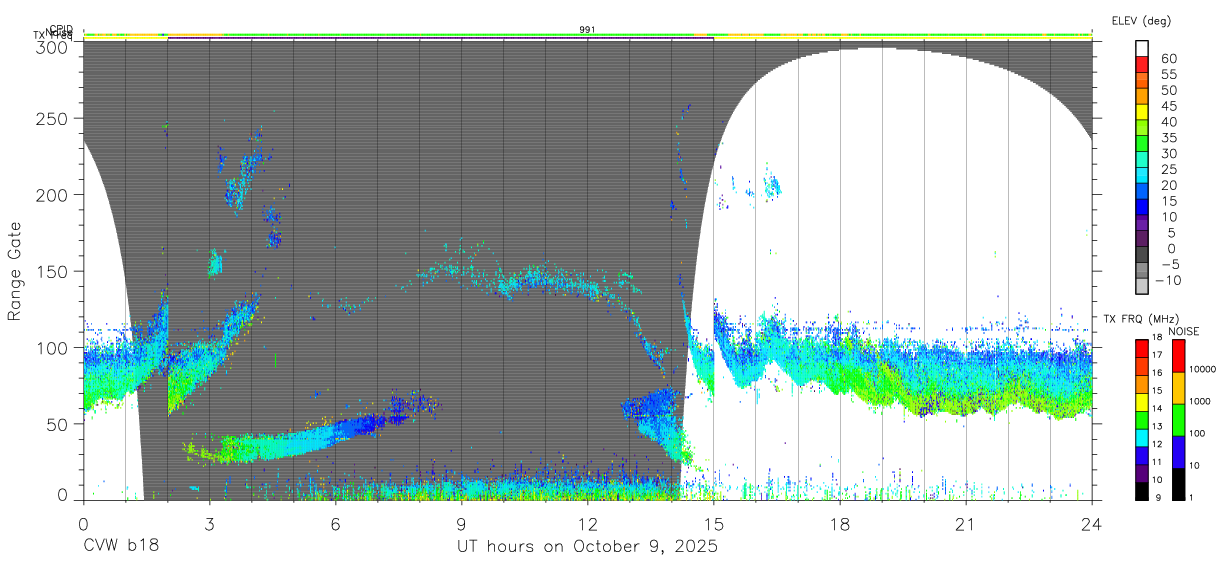
Task: Select the blue 11-12 swatch in TX FRQ legend
Action: (x=1141, y=456)
